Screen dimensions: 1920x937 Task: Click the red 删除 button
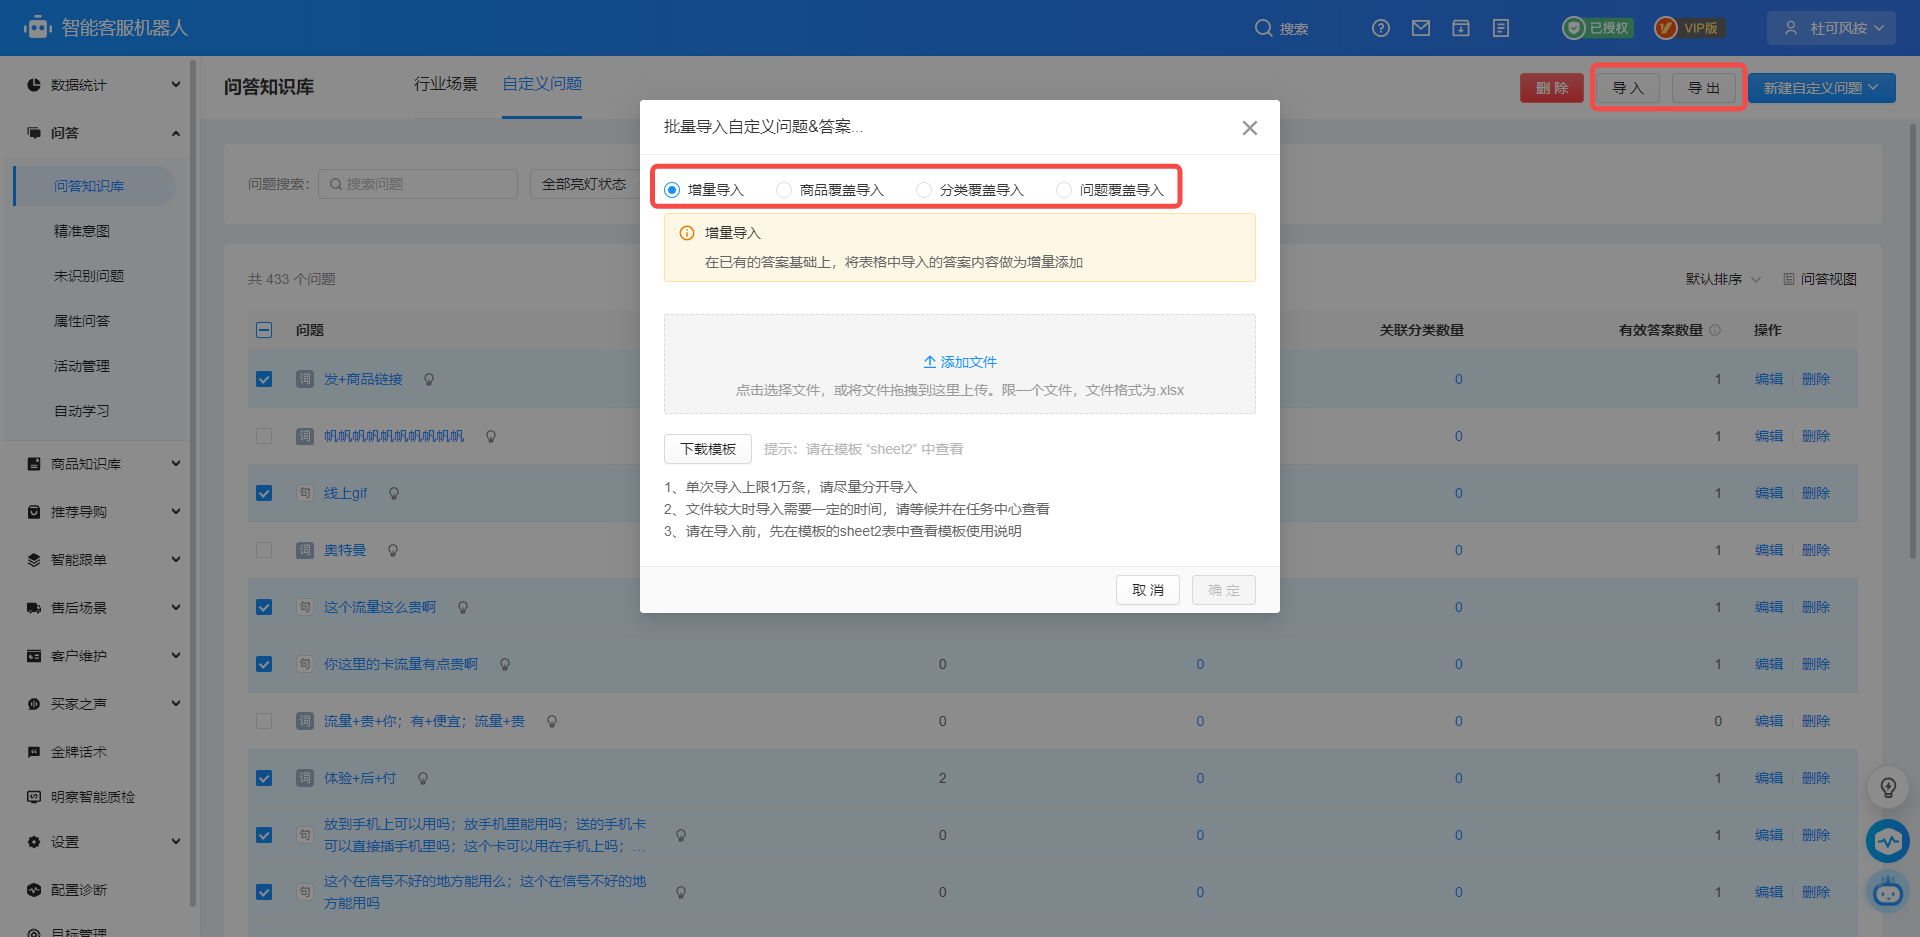(x=1552, y=88)
